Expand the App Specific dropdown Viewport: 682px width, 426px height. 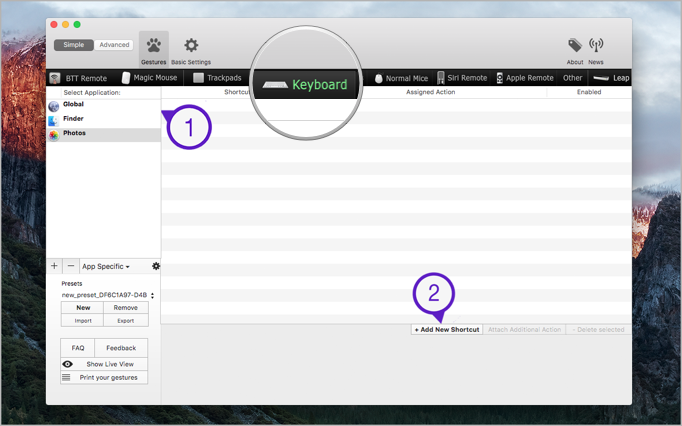[x=106, y=266]
